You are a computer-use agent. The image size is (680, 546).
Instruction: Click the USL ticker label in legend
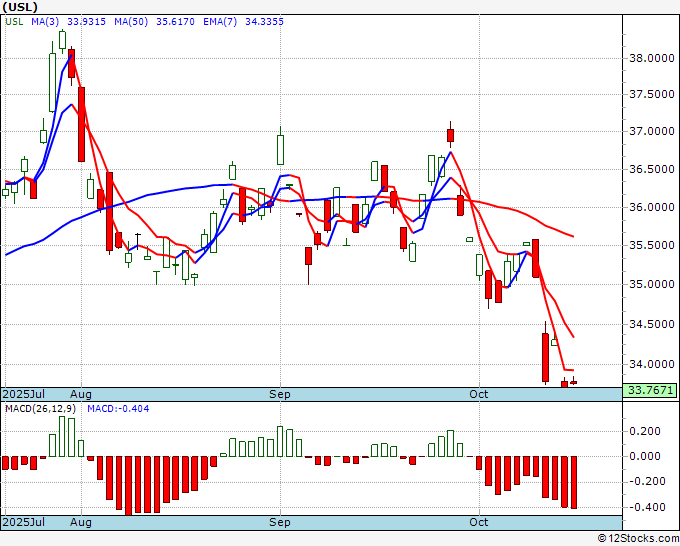pyautogui.click(x=14, y=21)
